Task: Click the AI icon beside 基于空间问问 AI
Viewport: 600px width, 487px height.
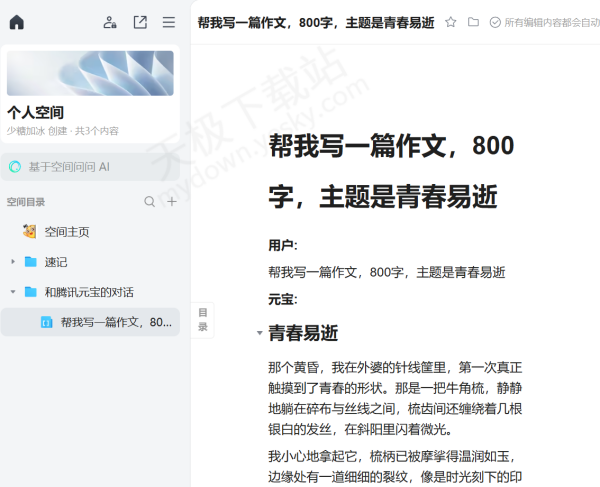Action: (x=15, y=166)
